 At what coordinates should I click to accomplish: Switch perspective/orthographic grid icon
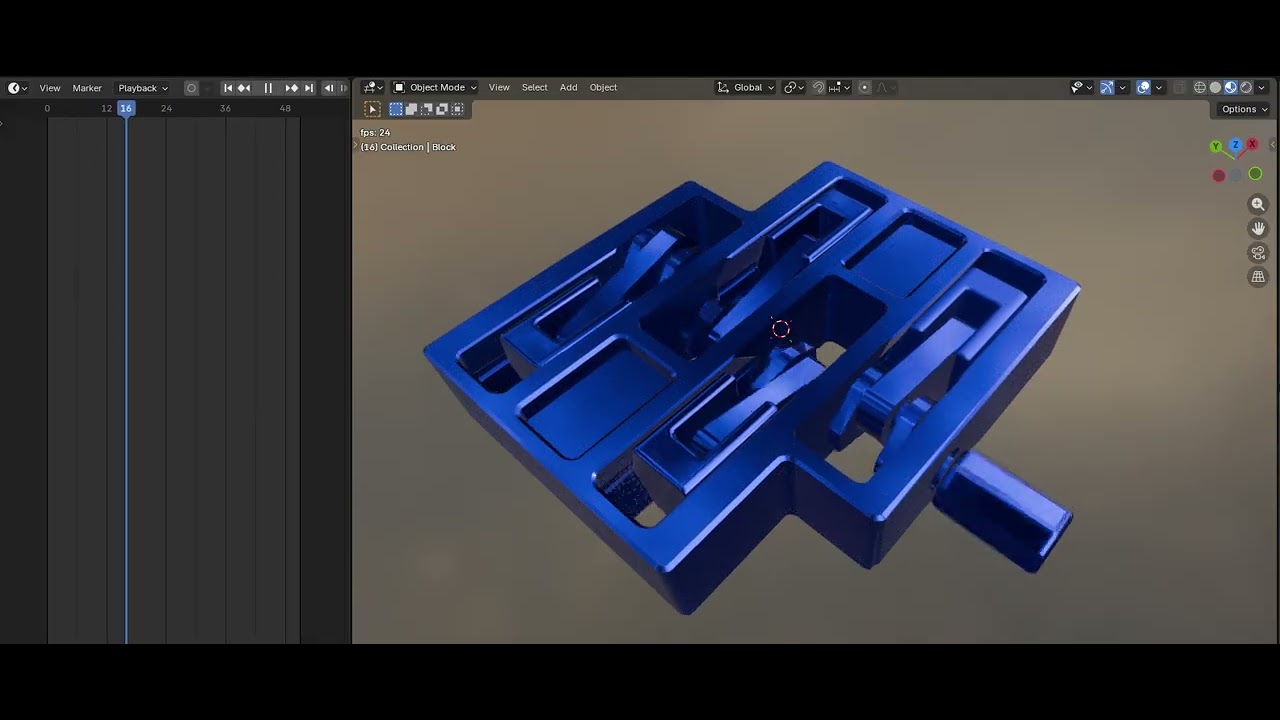click(x=1258, y=277)
